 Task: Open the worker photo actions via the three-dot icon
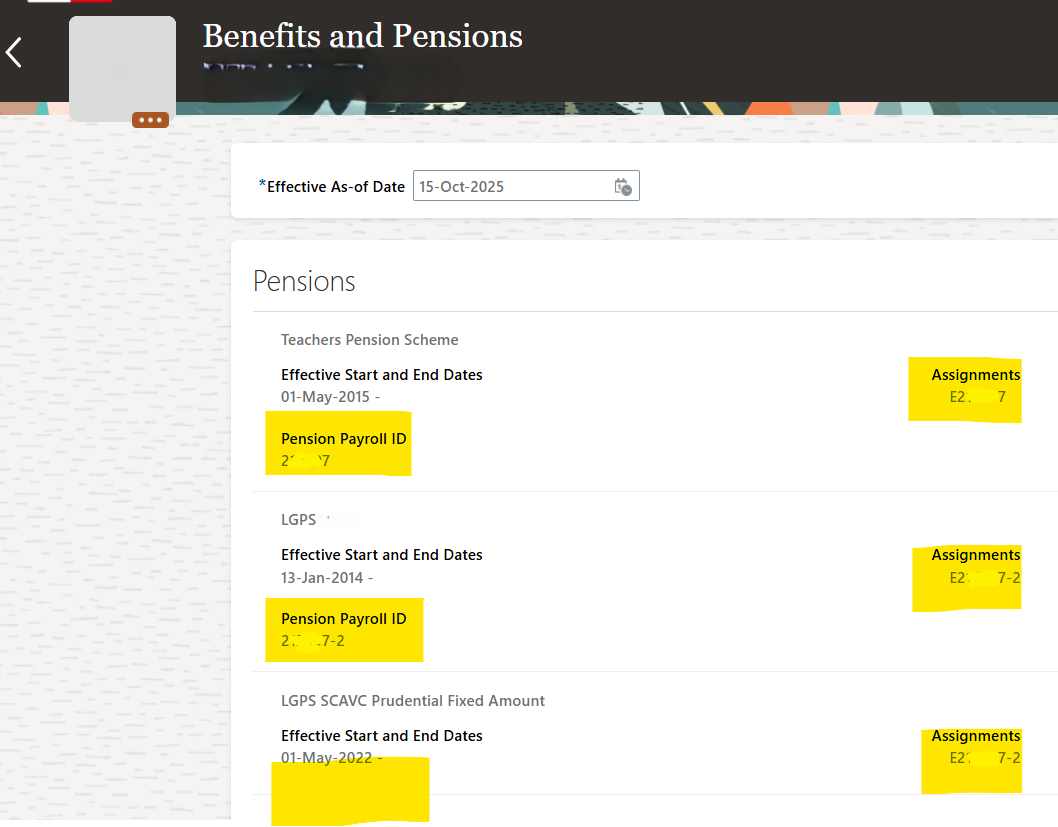150,119
